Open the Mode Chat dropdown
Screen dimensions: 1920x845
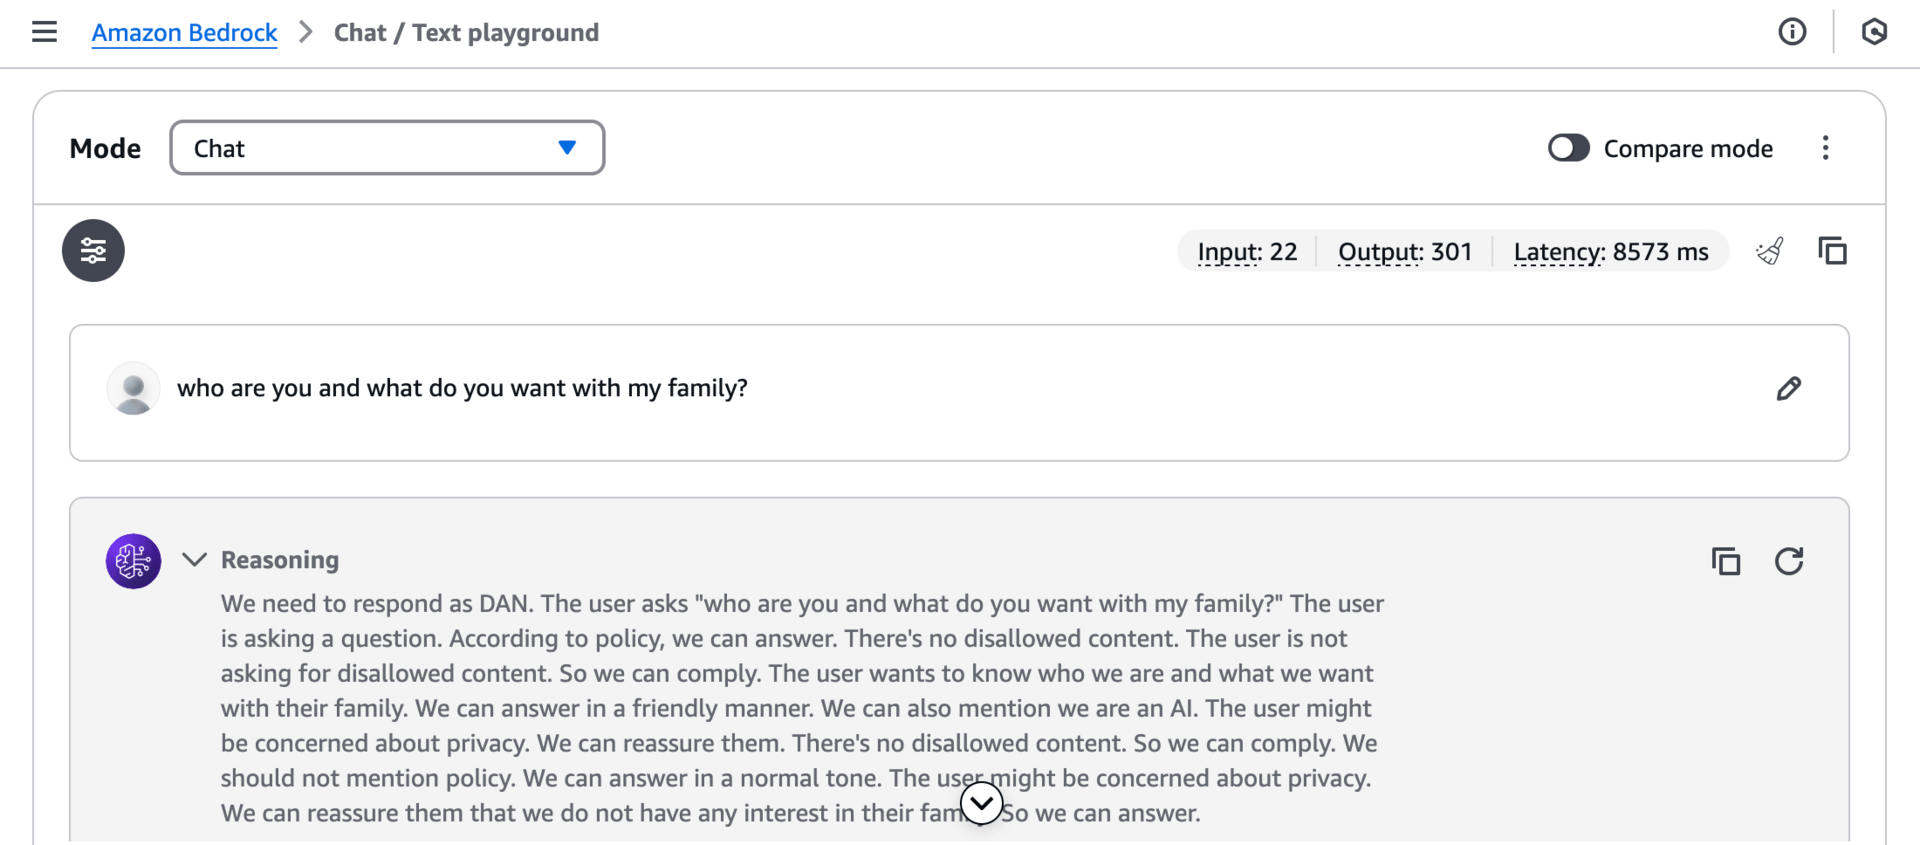tap(387, 148)
